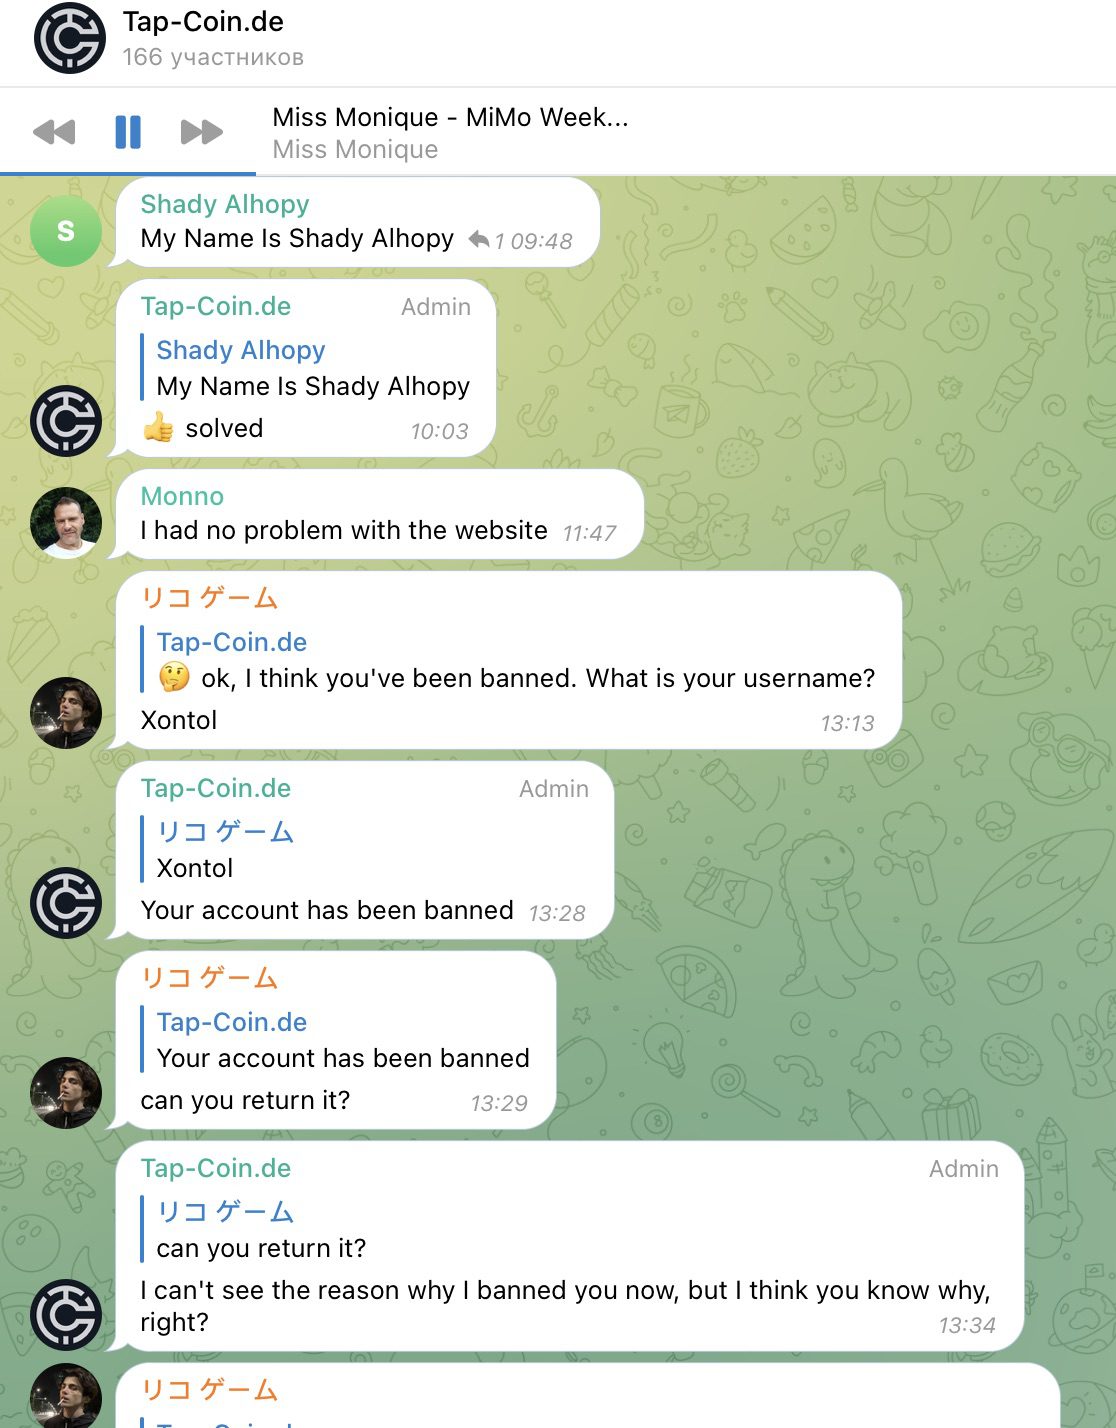Viewport: 1116px width, 1428px height.
Task: Open Tap-Coin.de group avatar in header
Action: click(x=69, y=39)
